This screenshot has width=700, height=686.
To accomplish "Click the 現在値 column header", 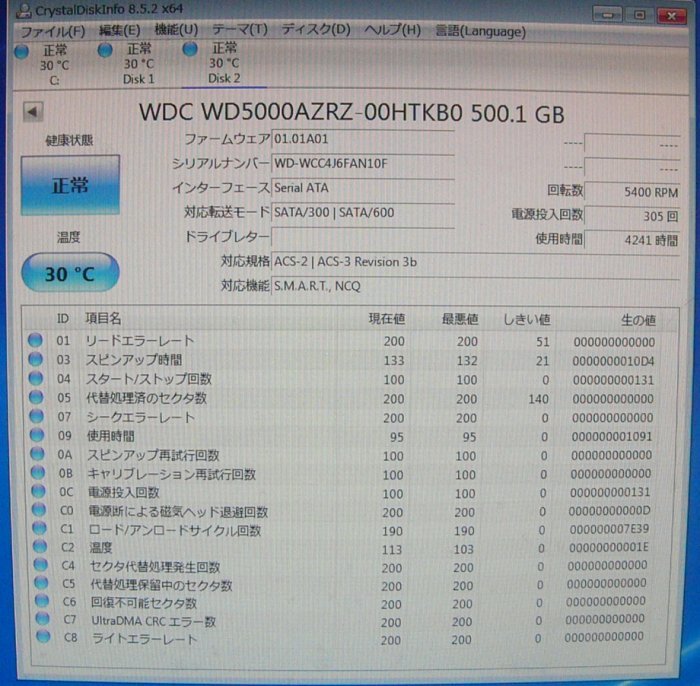I will click(x=387, y=319).
